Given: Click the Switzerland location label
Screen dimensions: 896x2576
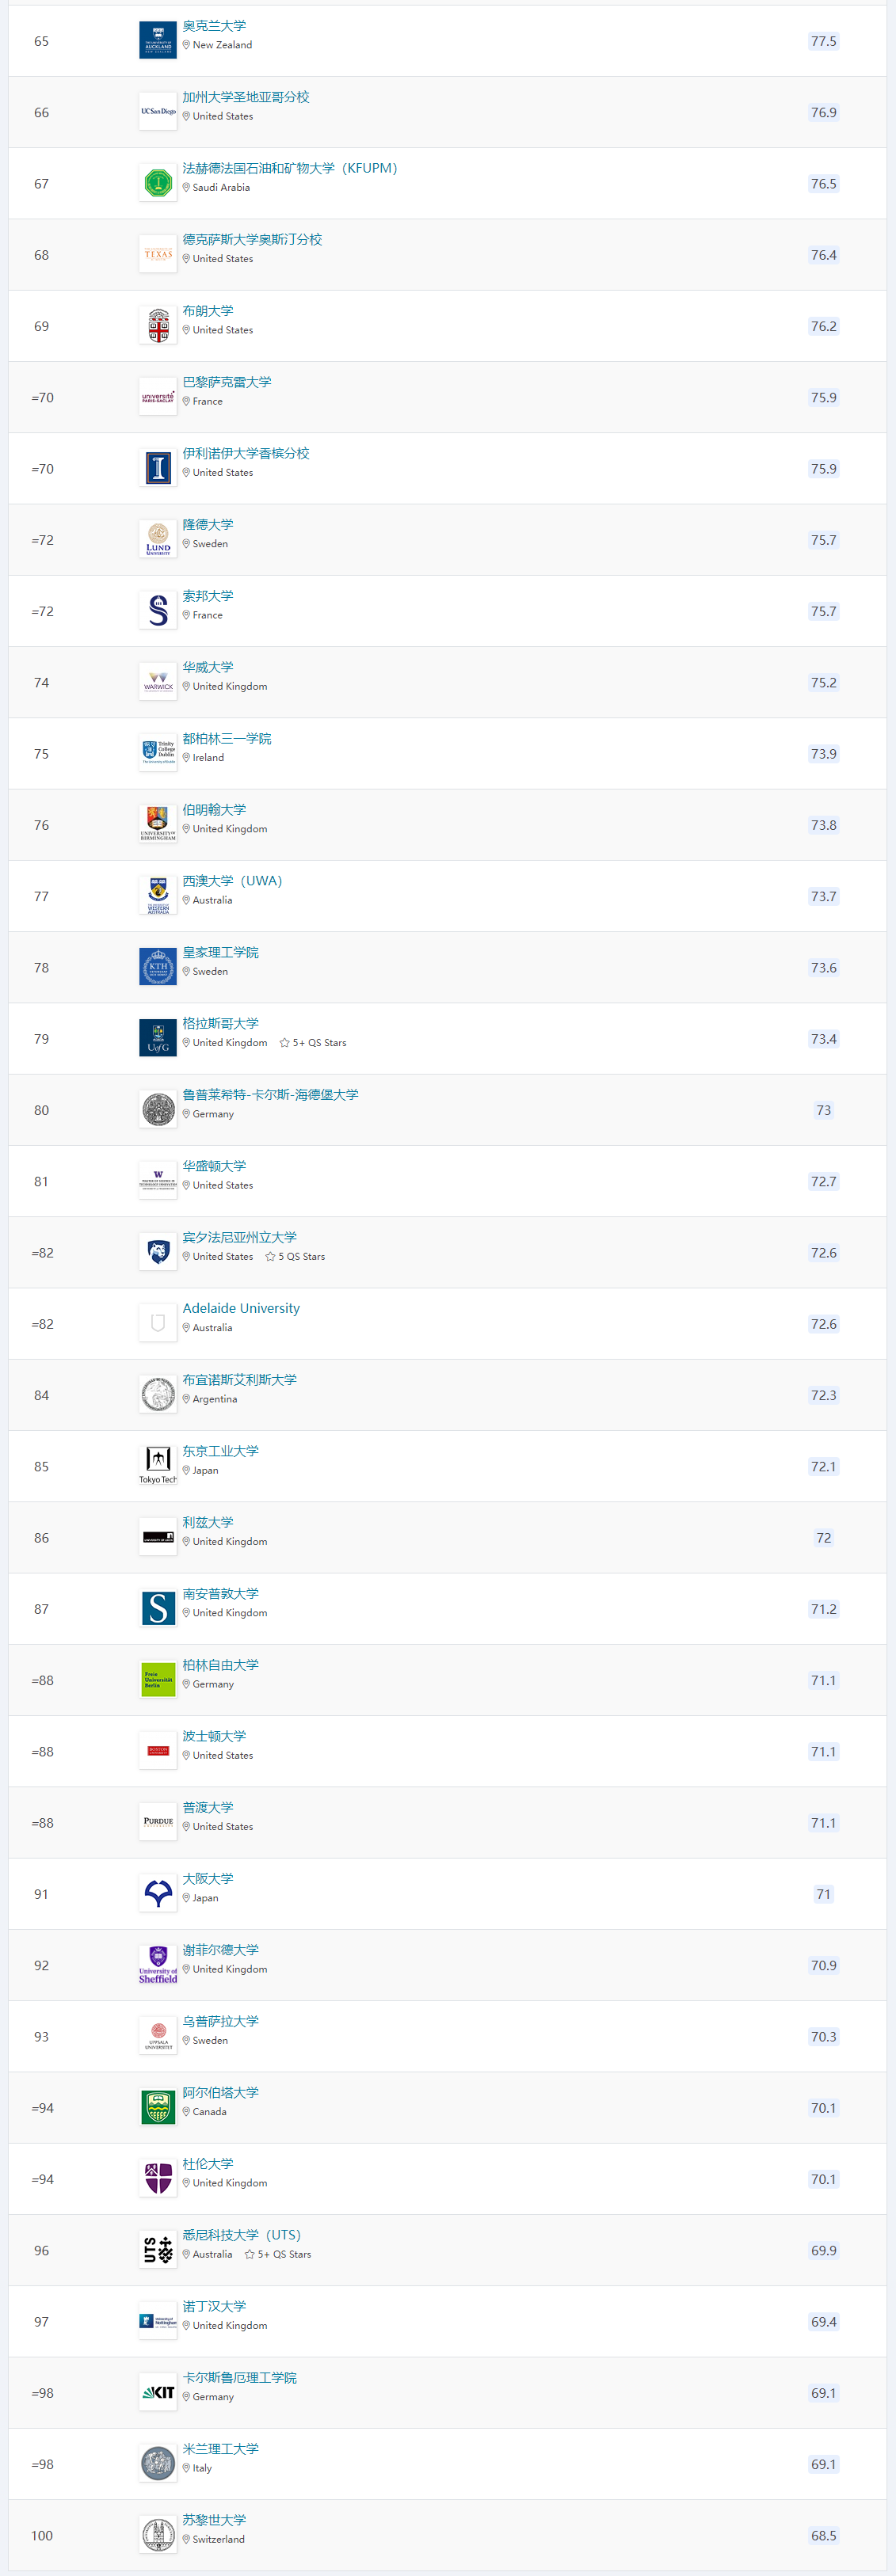Looking at the screenshot, I should (213, 2539).
